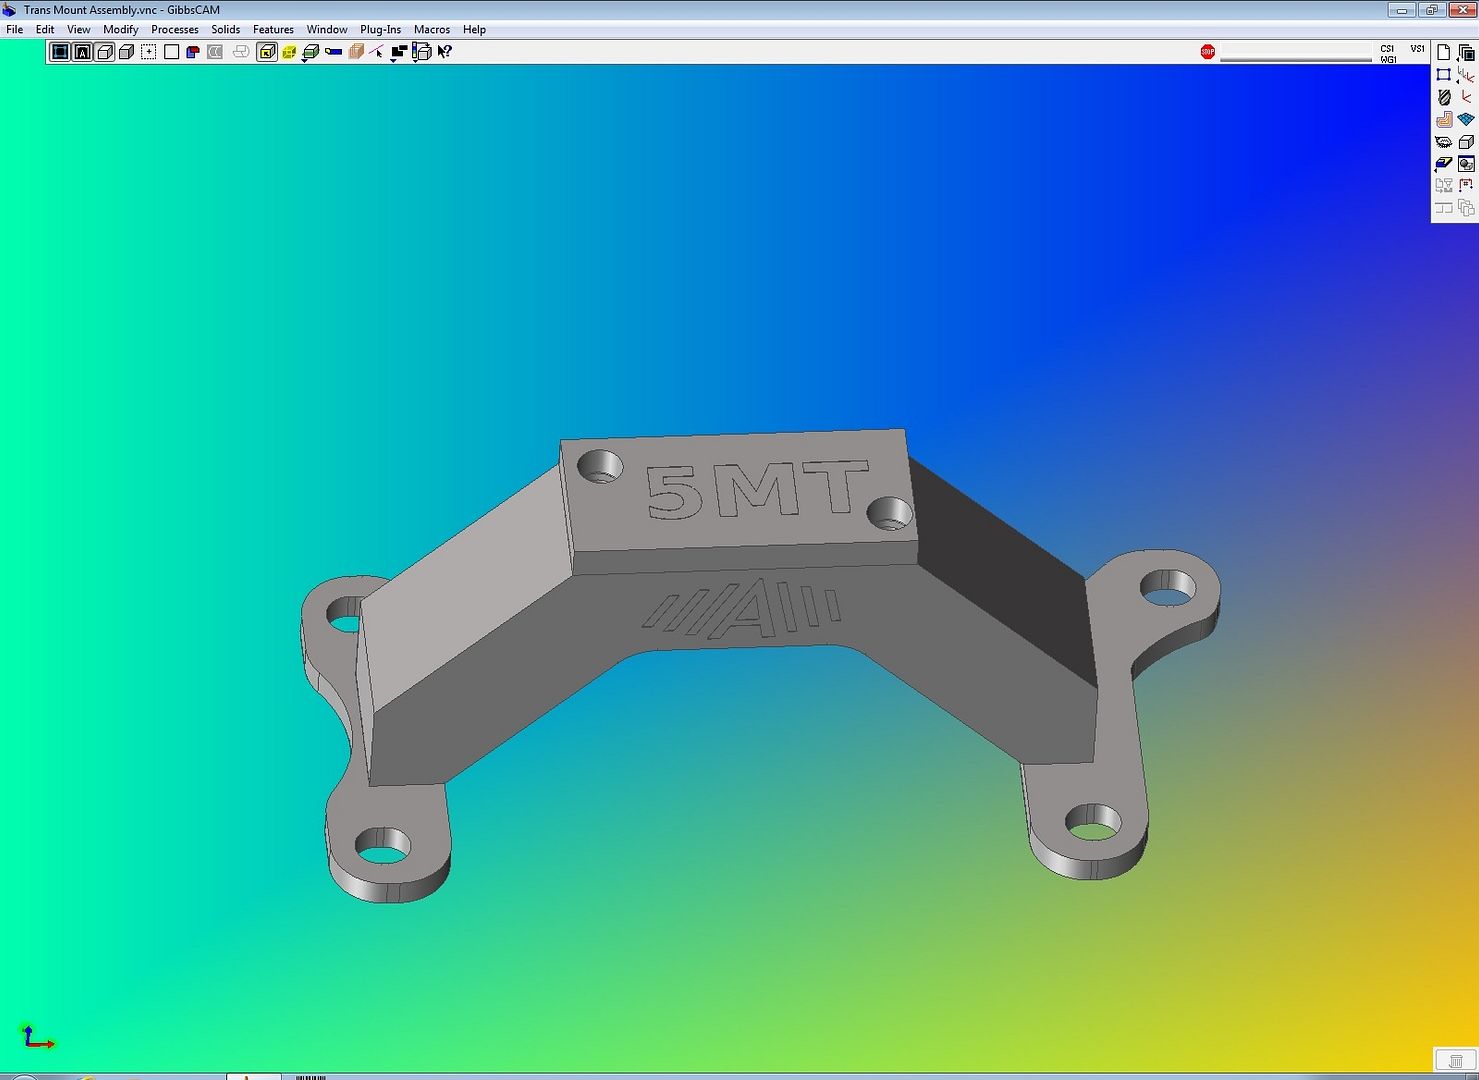This screenshot has width=1479, height=1080.
Task: Click the grayed double-bracket icon at palette bottom
Action: (x=1444, y=208)
